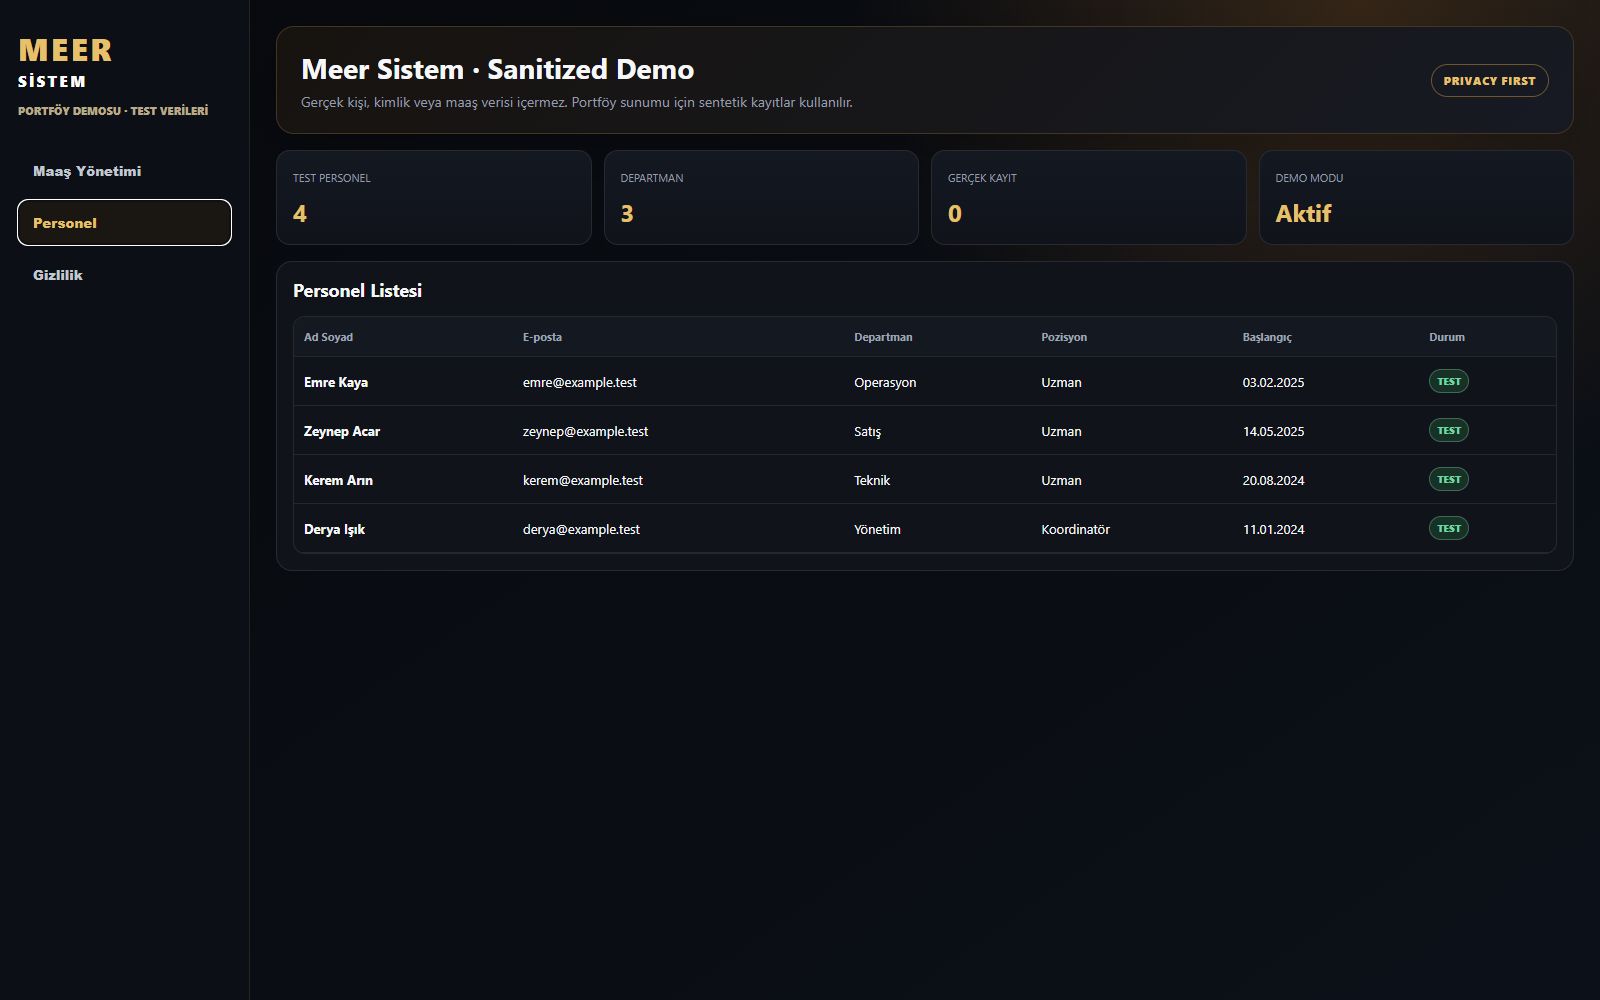Click the Pozisyon column header

(x=1064, y=337)
